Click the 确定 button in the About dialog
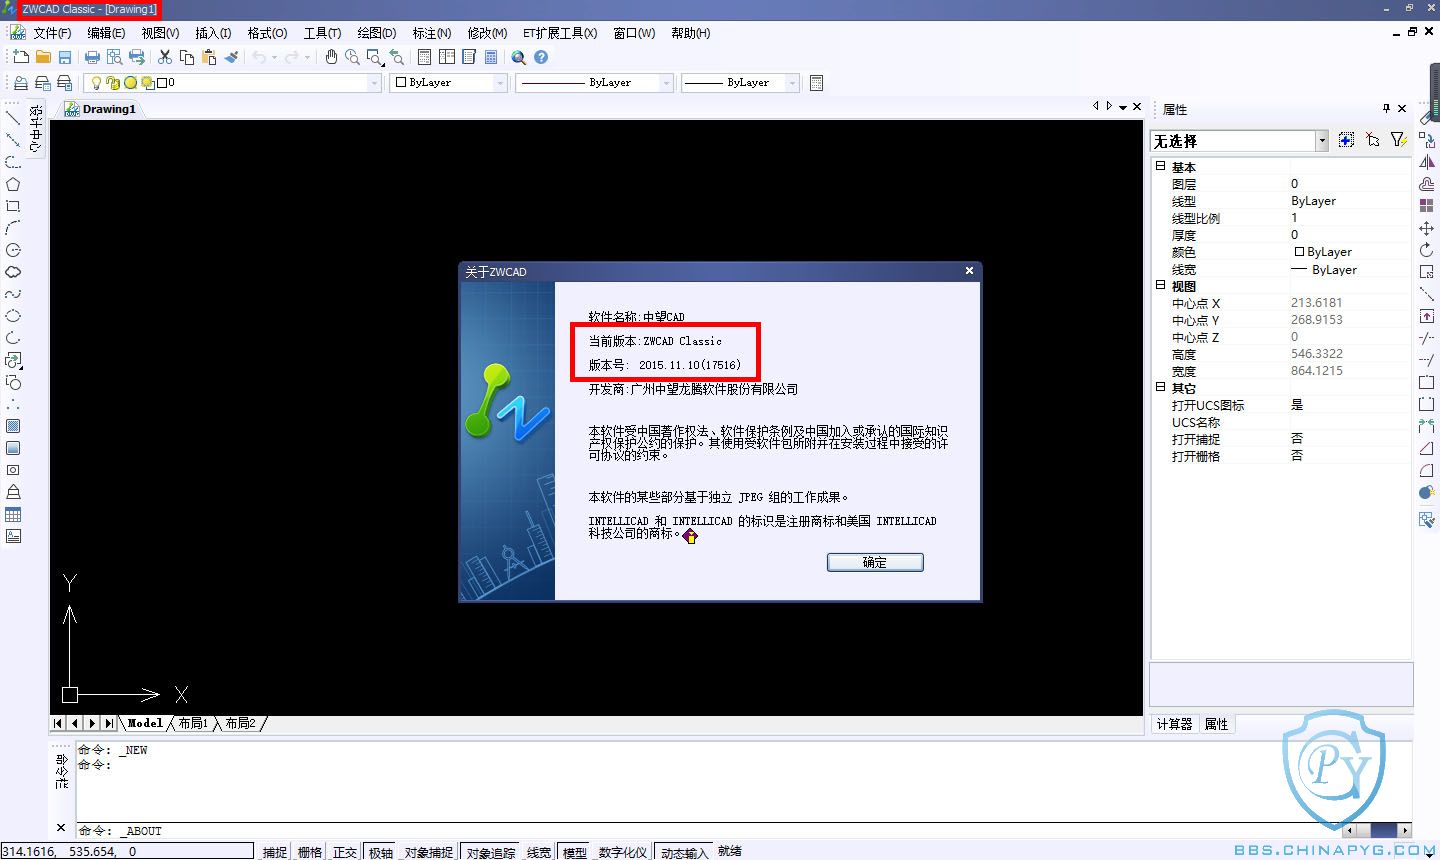Image resolution: width=1440 pixels, height=860 pixels. [x=875, y=562]
